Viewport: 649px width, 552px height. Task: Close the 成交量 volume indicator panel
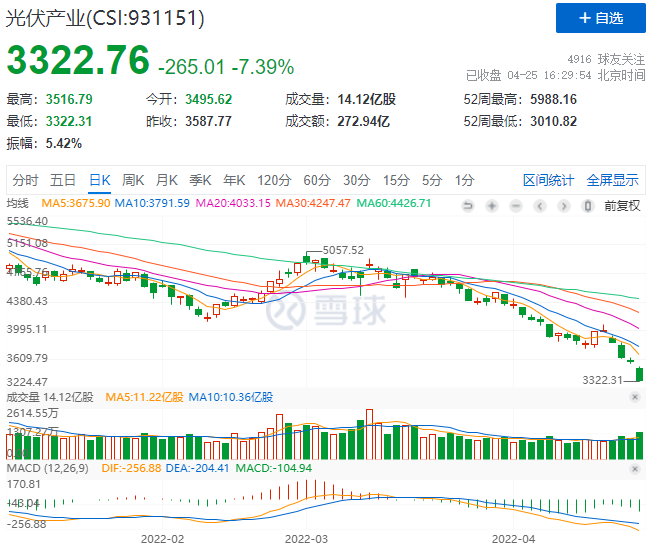634,397
